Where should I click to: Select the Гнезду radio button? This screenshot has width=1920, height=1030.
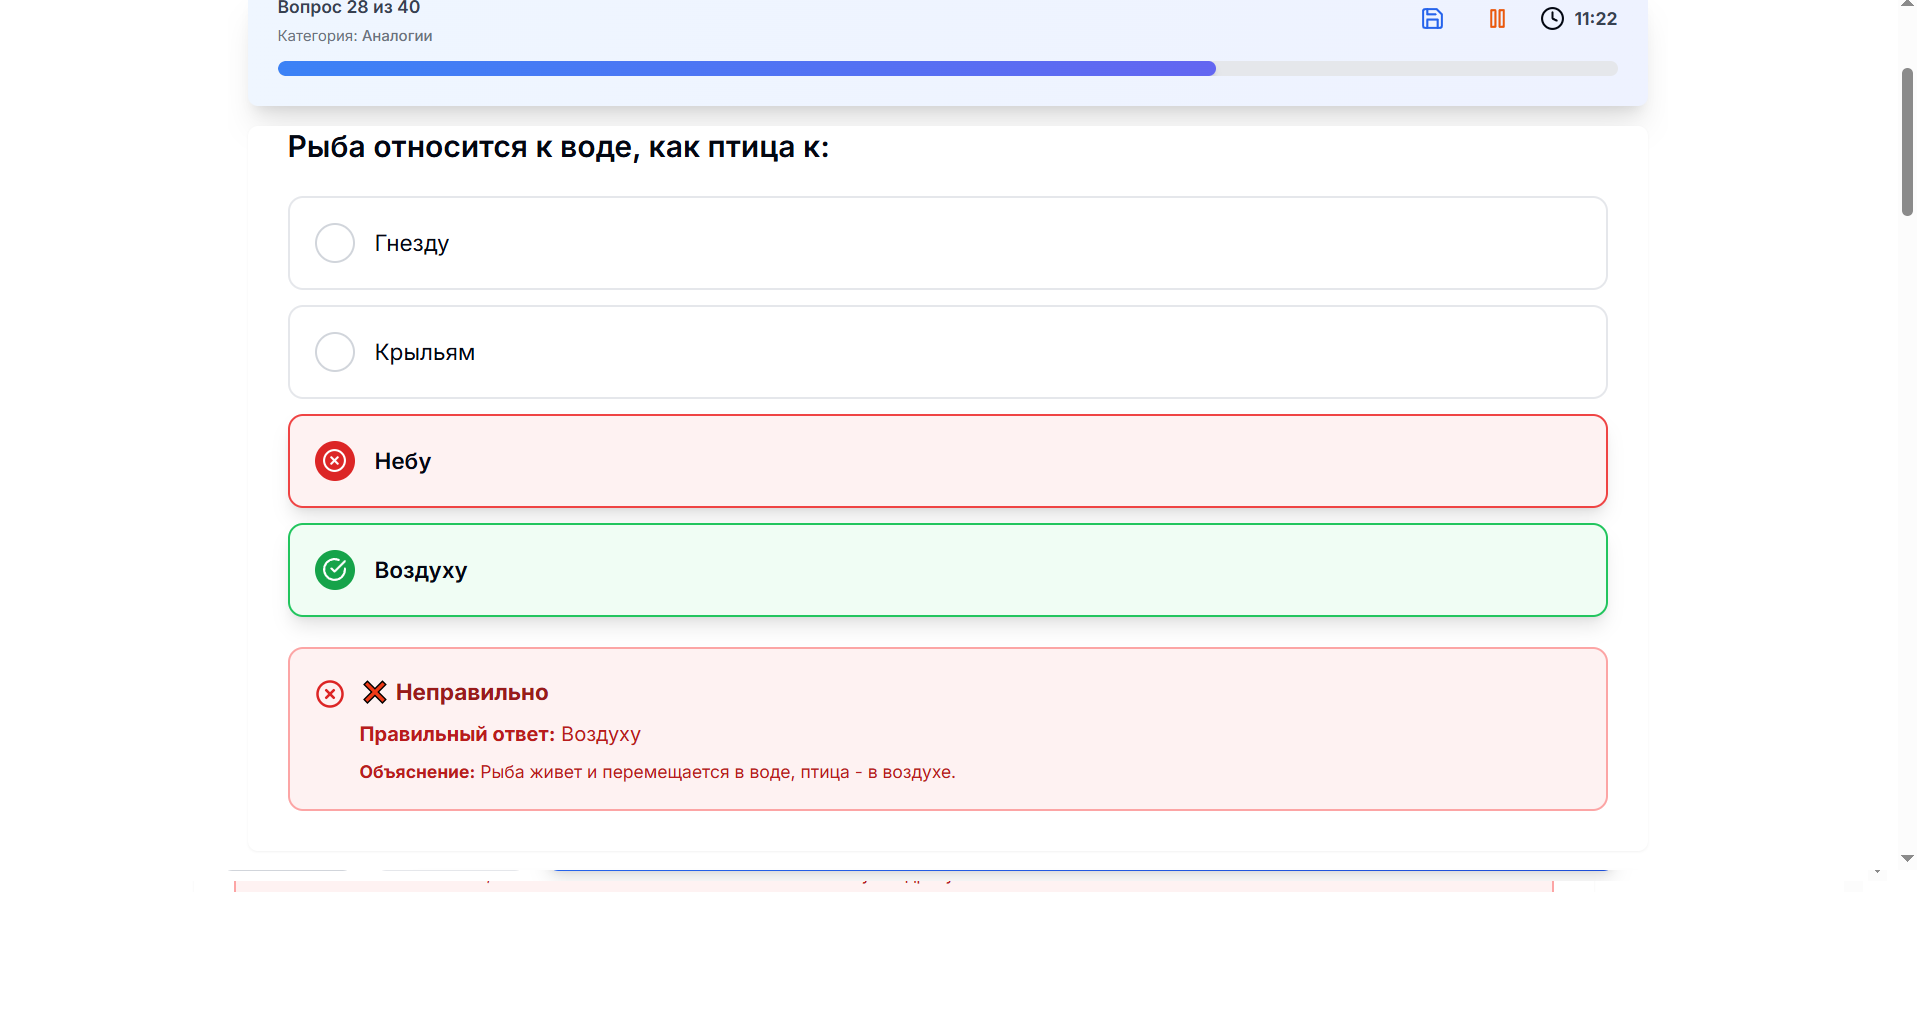tap(335, 243)
